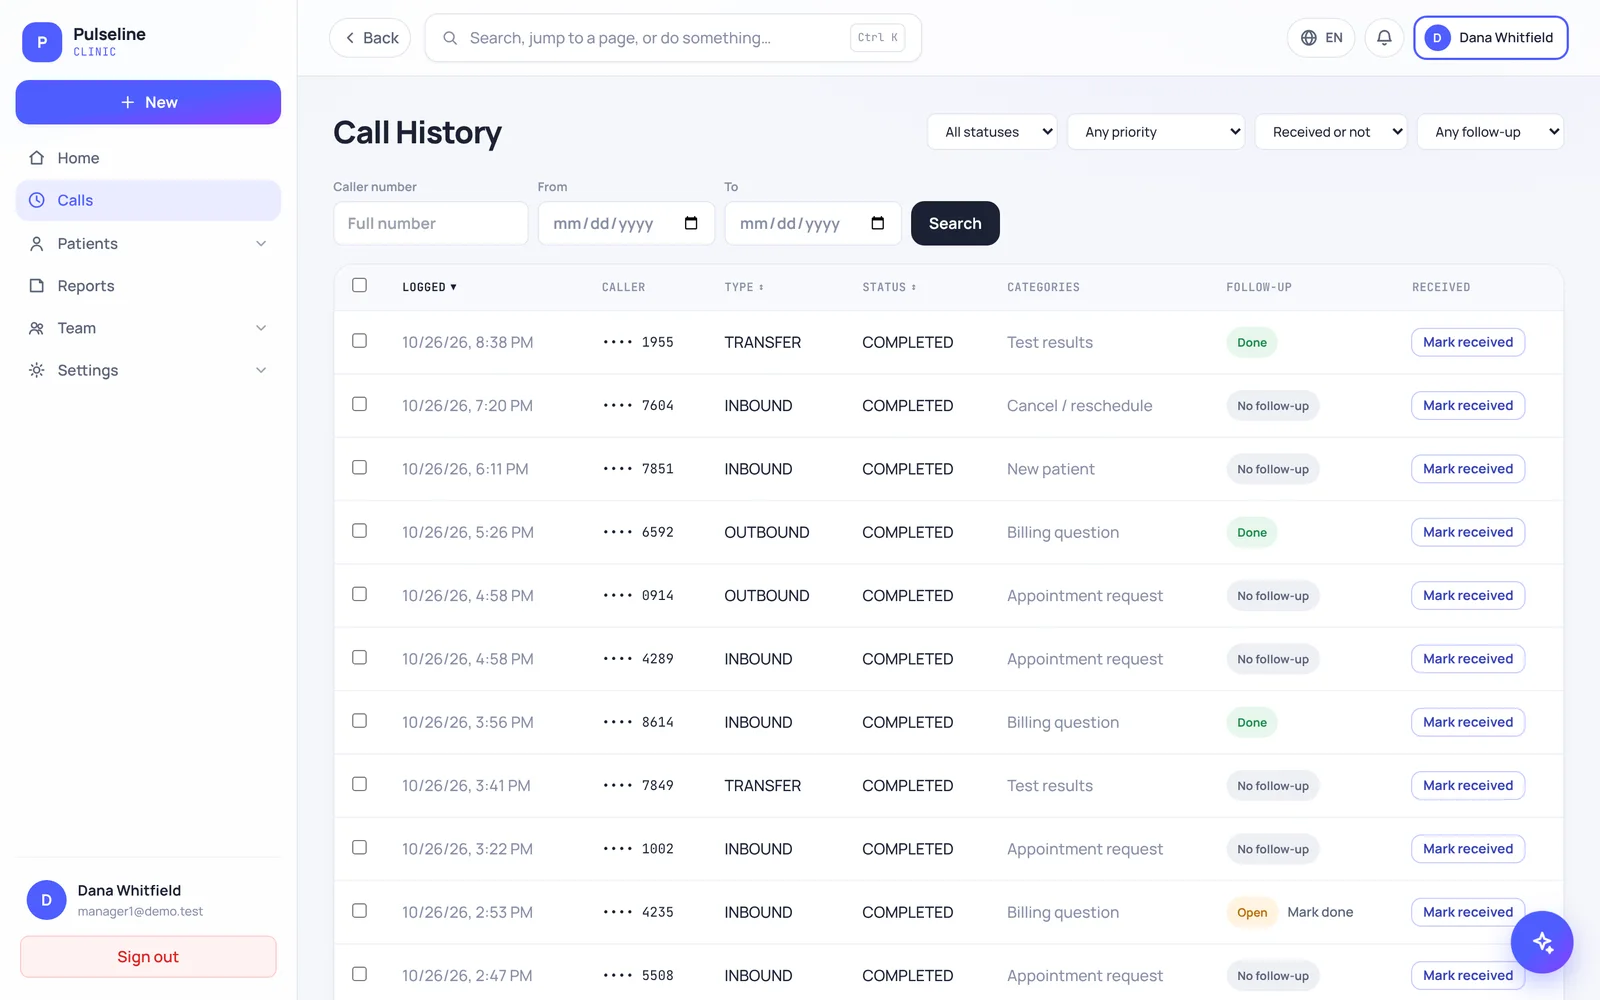Click the dark Search button

tap(955, 223)
